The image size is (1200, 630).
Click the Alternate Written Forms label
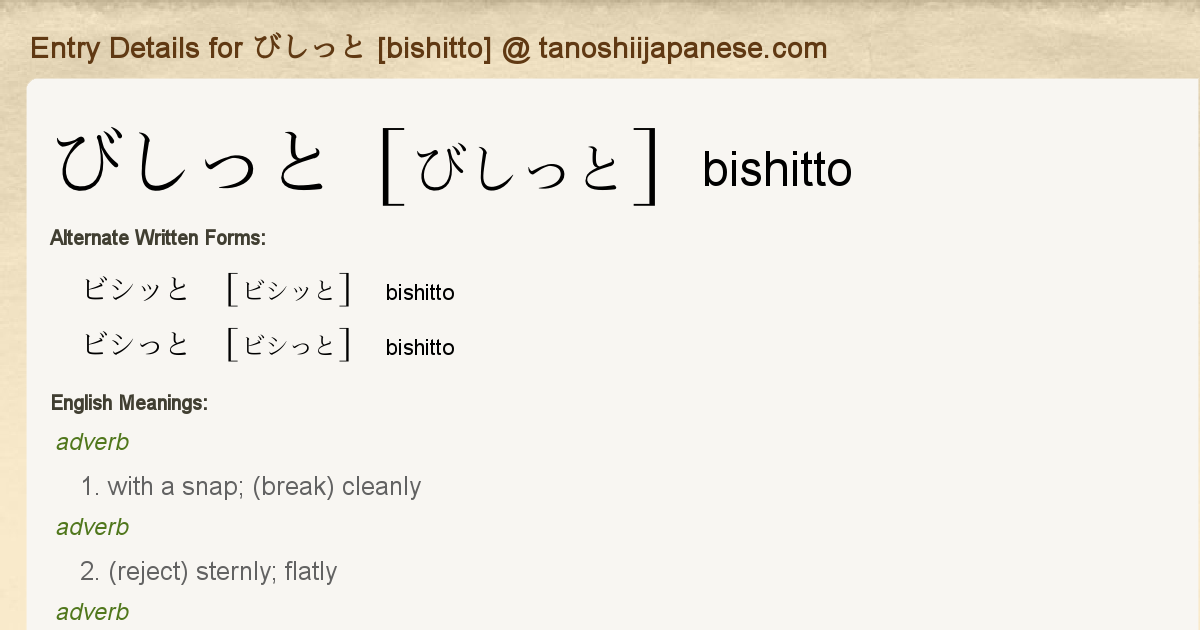point(158,238)
